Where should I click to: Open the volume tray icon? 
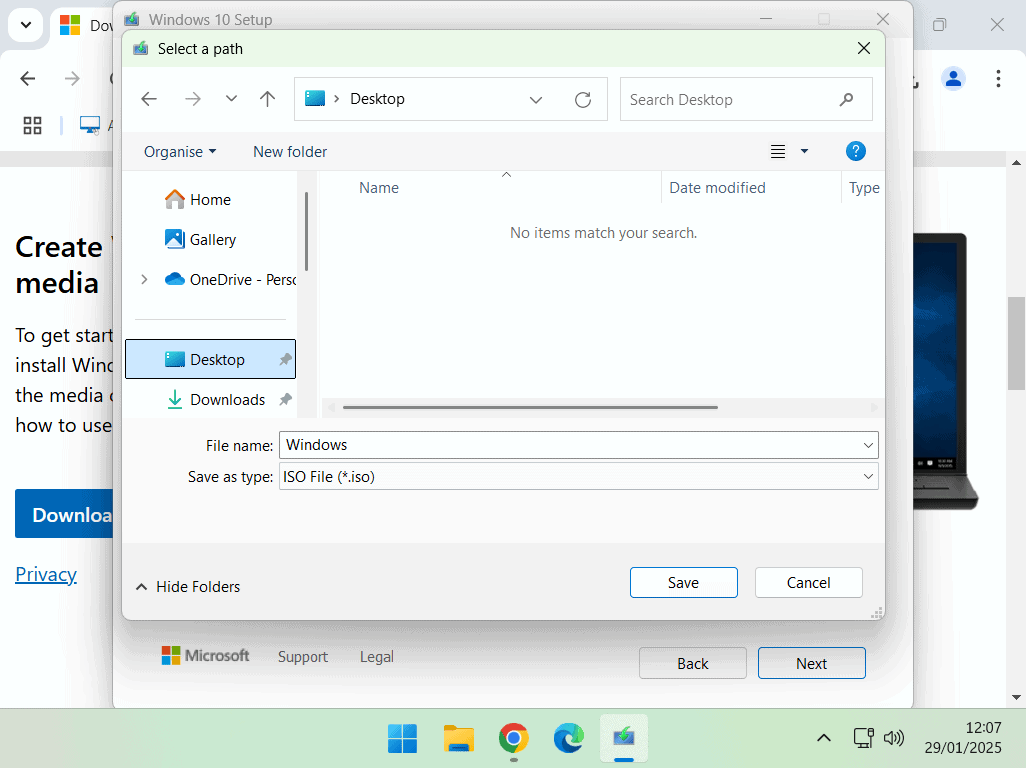click(893, 738)
